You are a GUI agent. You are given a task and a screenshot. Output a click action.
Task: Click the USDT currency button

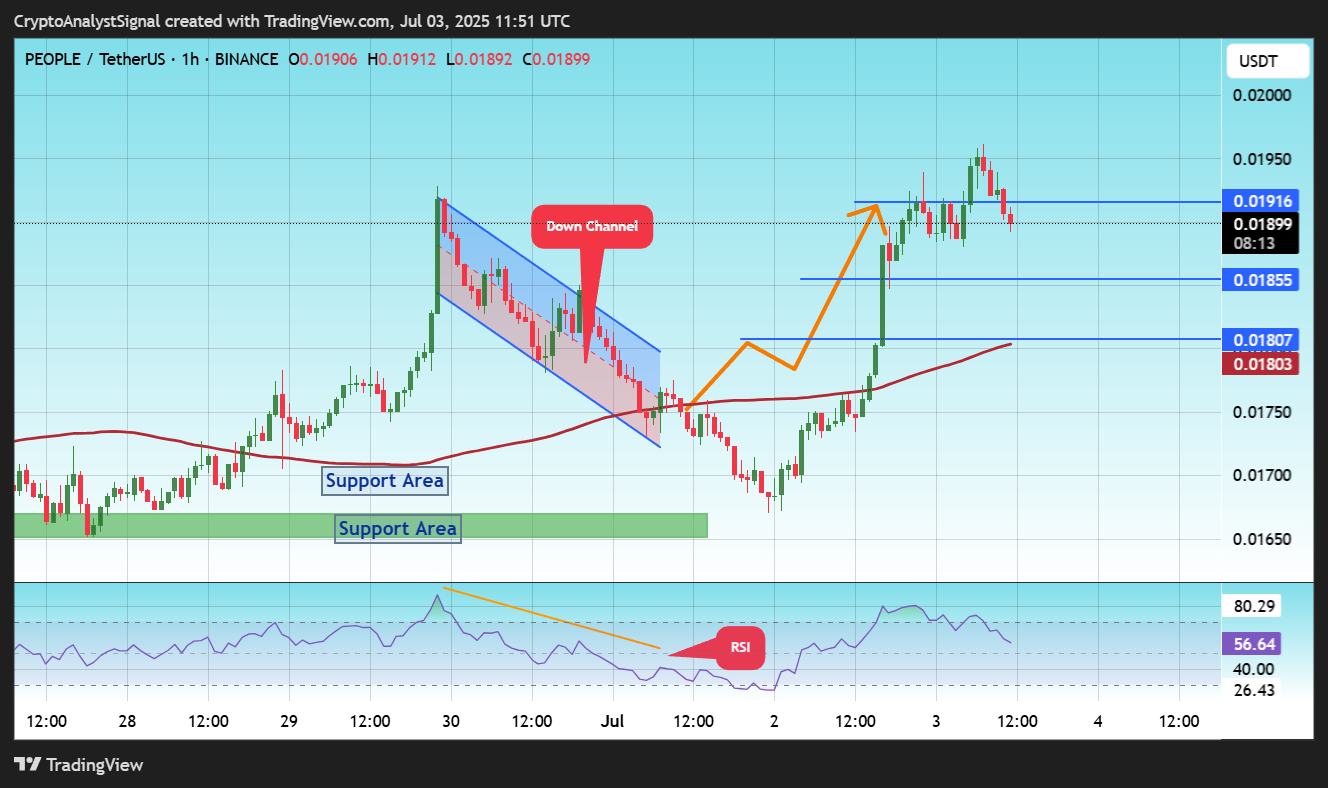[1266, 61]
